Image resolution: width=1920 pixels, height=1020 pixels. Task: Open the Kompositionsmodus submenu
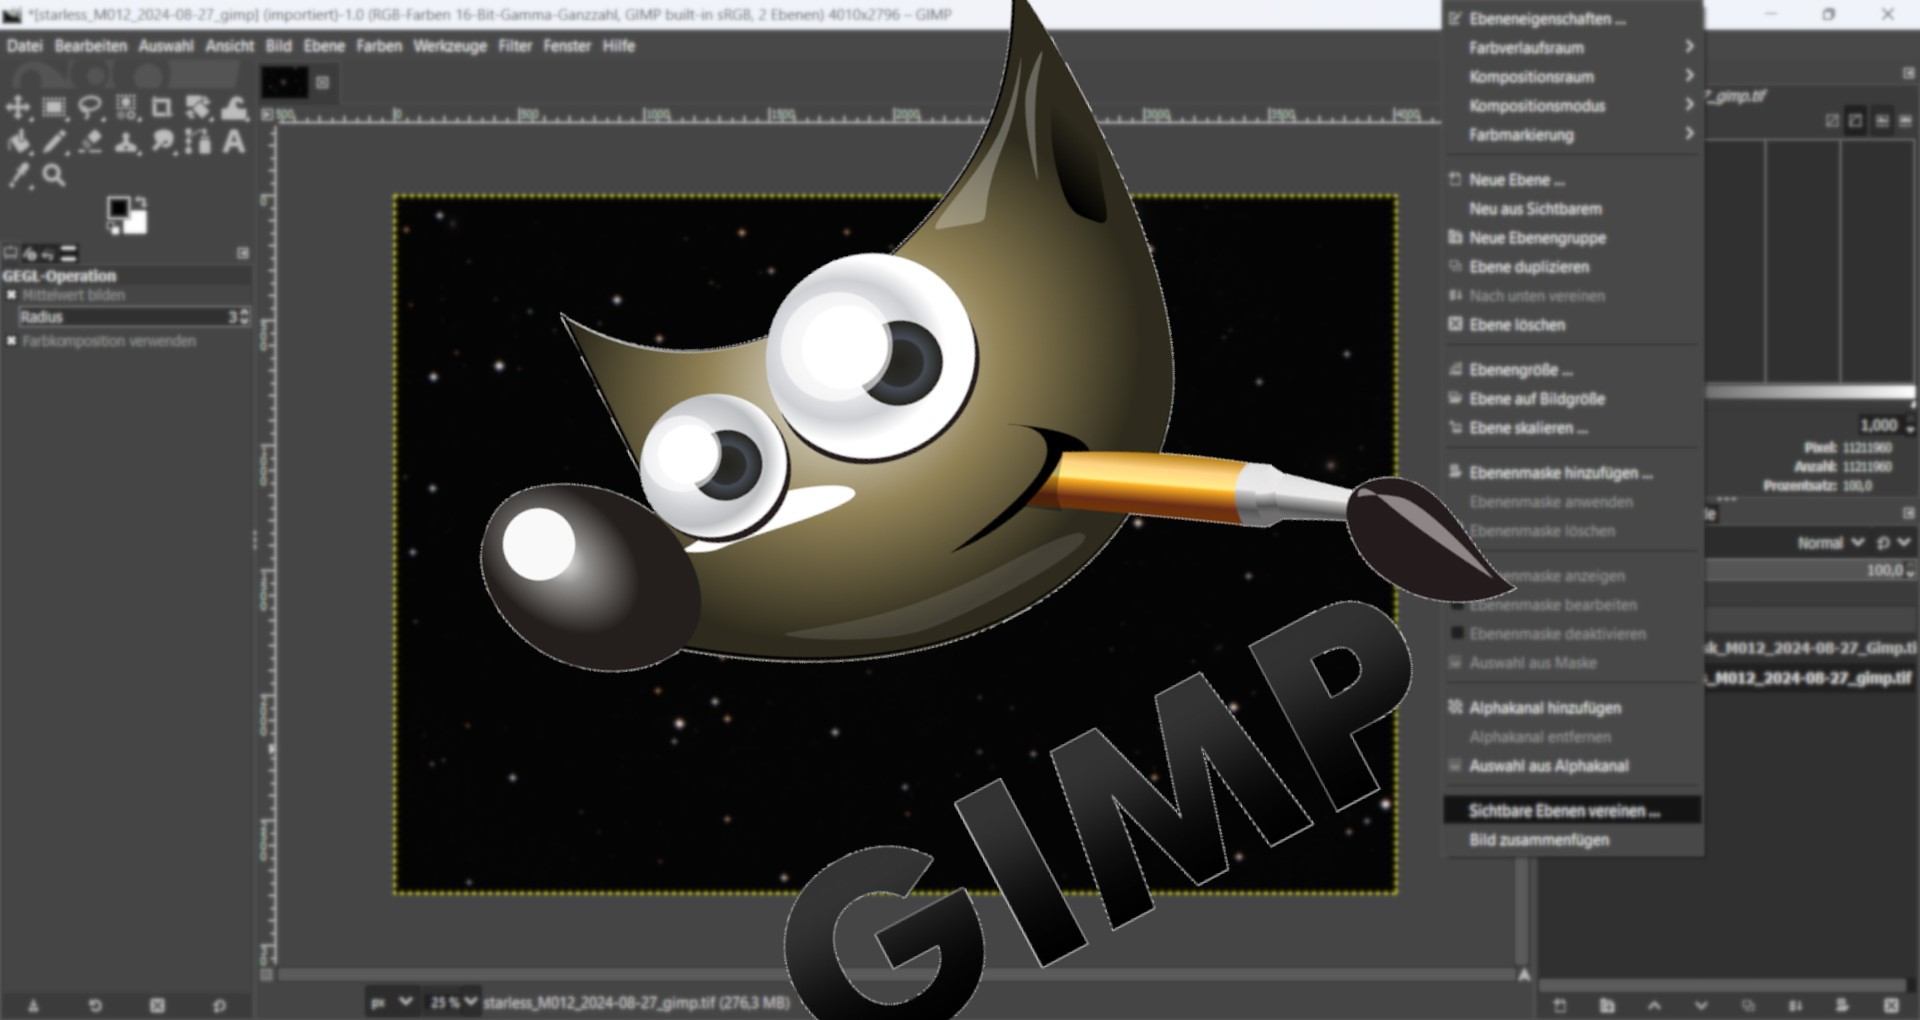coord(1573,105)
